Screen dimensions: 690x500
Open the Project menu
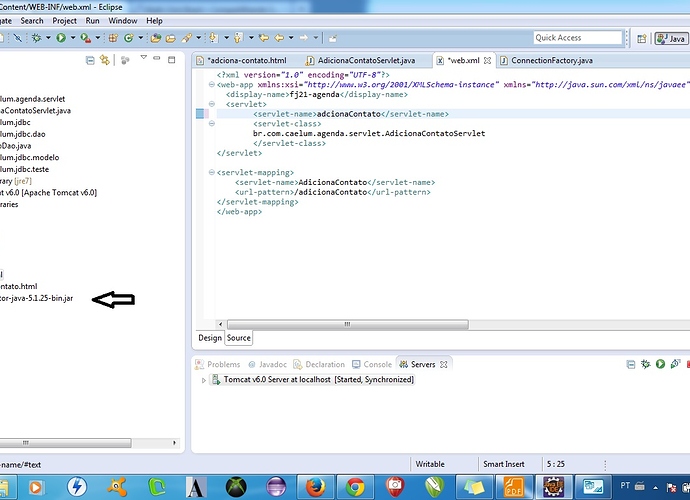tap(64, 20)
